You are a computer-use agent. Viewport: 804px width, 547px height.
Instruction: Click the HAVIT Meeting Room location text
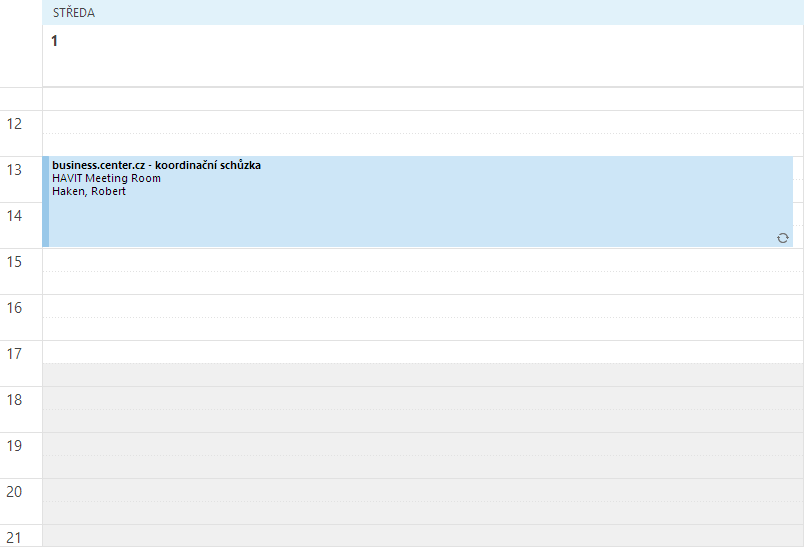(106, 179)
